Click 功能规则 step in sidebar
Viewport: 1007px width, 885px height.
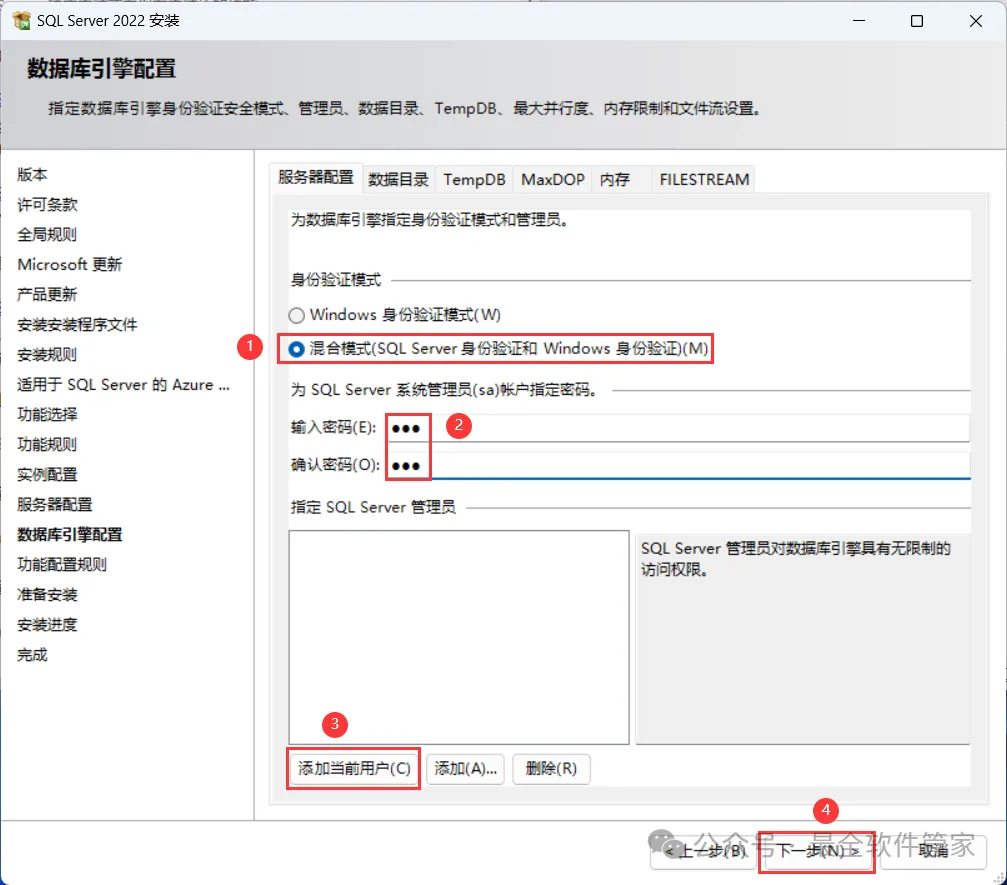click(47, 444)
